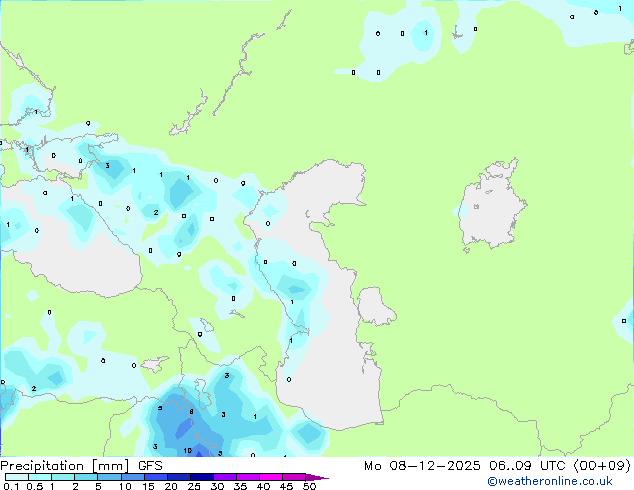Click the '15' legend scale label
This screenshot has height=490, width=634.
[148, 486]
